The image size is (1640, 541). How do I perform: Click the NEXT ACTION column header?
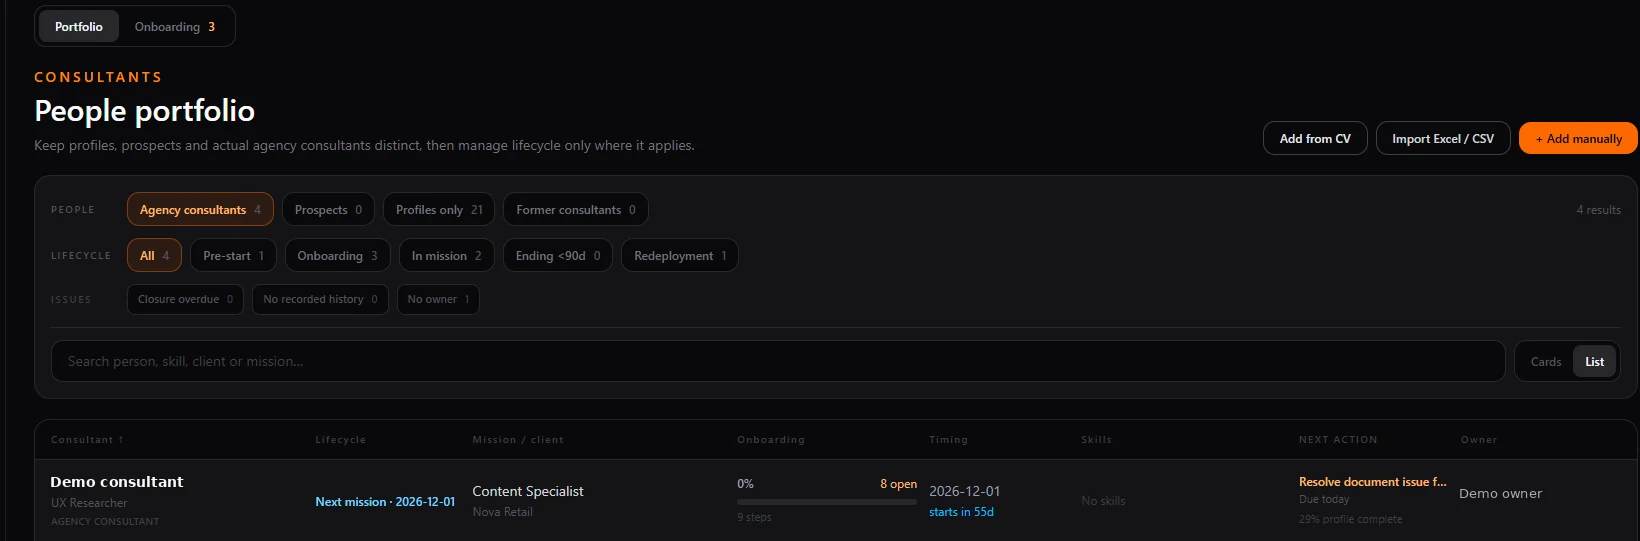[1338, 440]
